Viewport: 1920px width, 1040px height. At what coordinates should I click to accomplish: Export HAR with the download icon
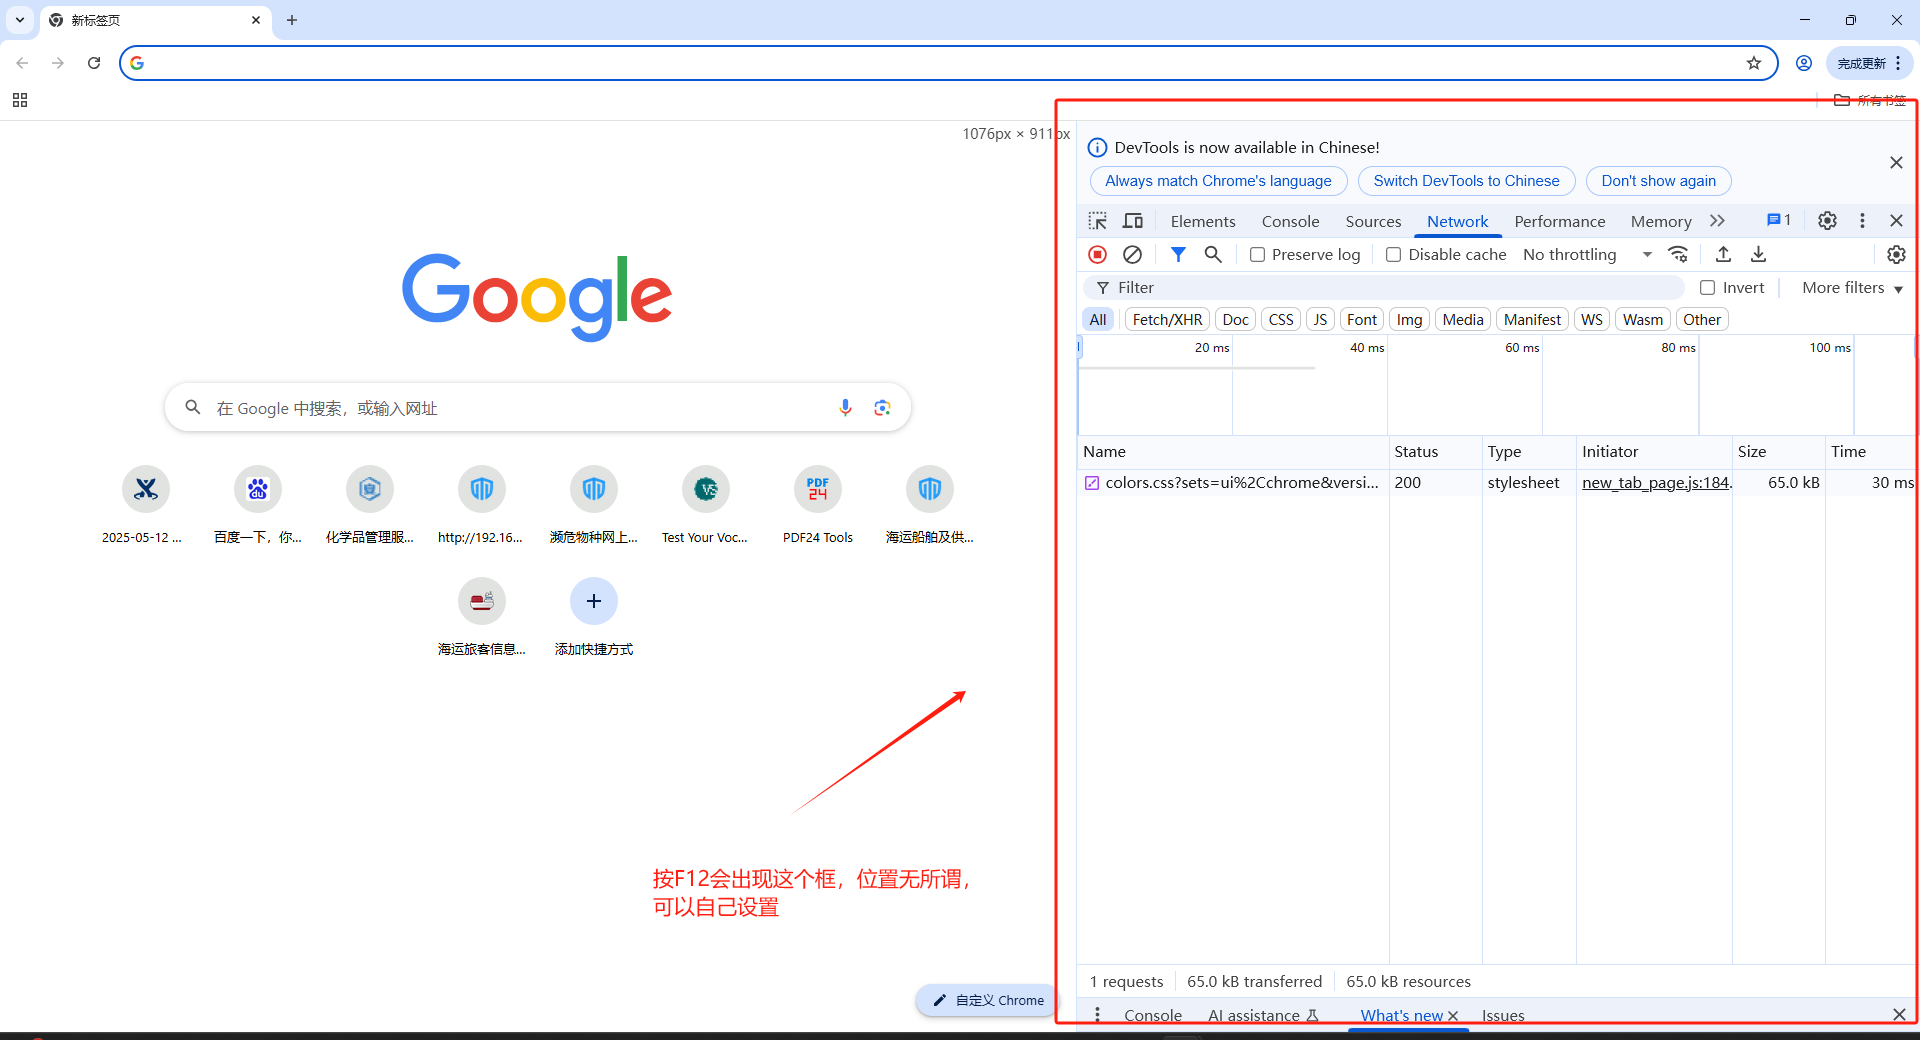click(x=1758, y=255)
